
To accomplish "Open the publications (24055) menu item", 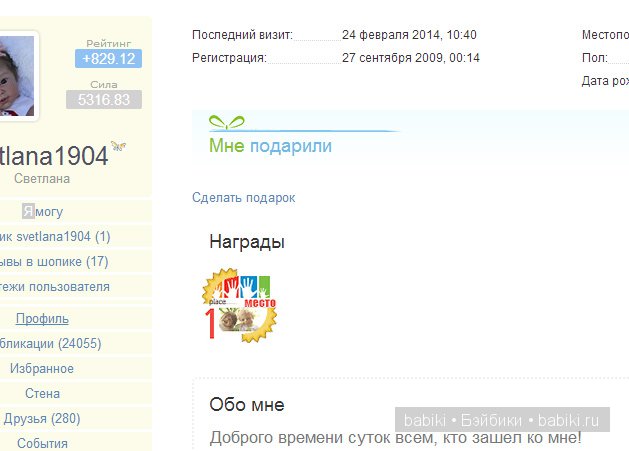I will coord(51,344).
